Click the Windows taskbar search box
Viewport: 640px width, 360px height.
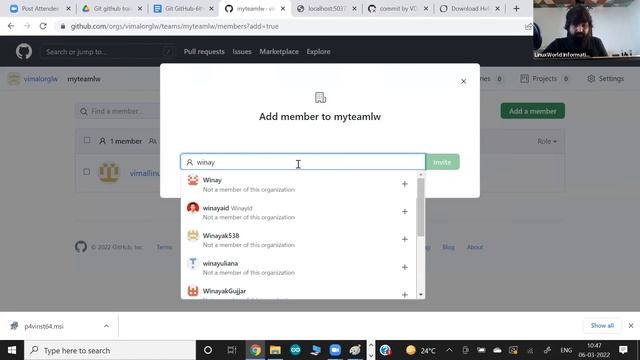(110, 350)
